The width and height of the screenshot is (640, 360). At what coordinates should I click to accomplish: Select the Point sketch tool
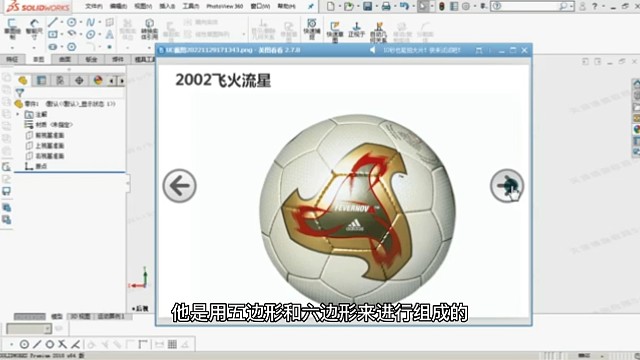click(x=109, y=47)
